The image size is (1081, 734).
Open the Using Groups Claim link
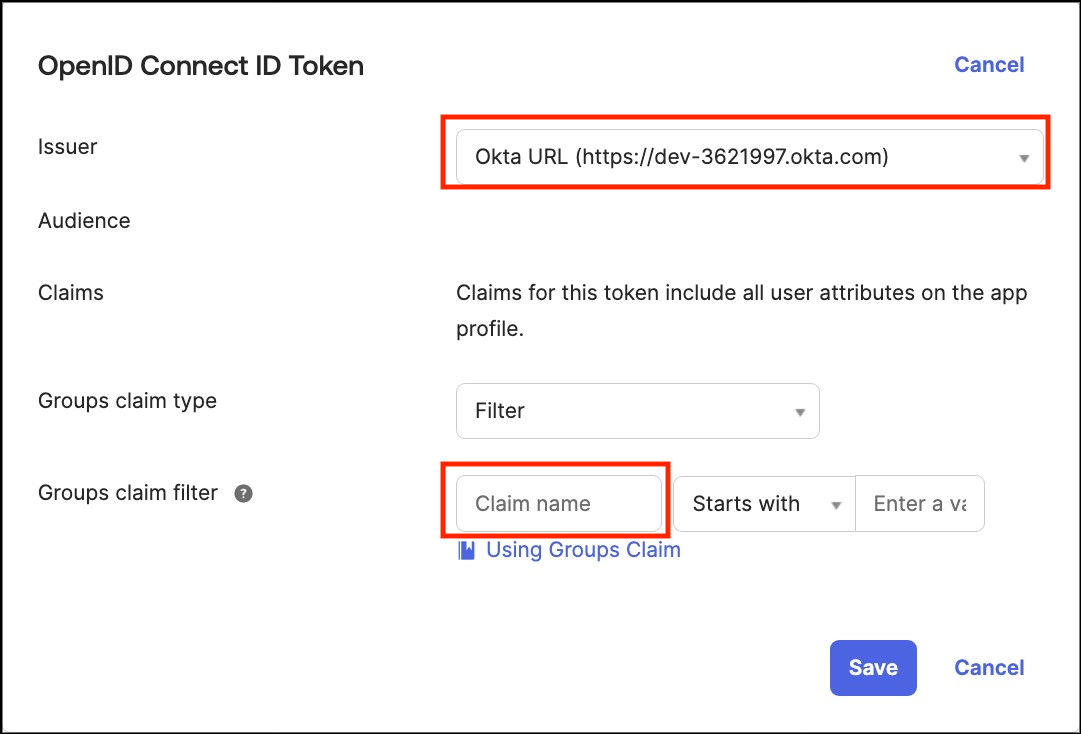coord(583,550)
